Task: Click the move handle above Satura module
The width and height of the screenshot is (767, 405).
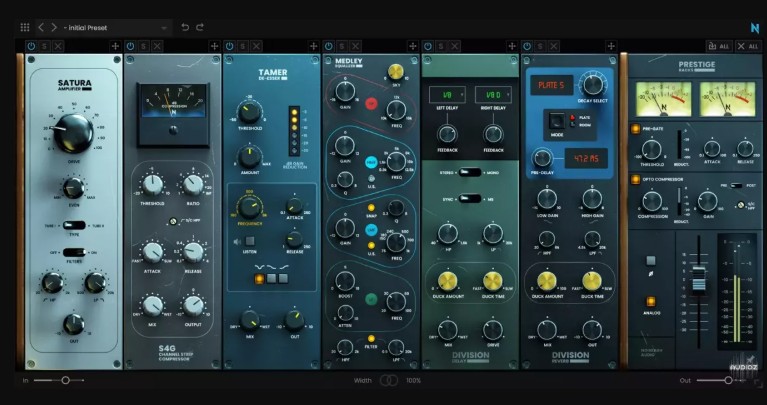Action: pos(115,46)
